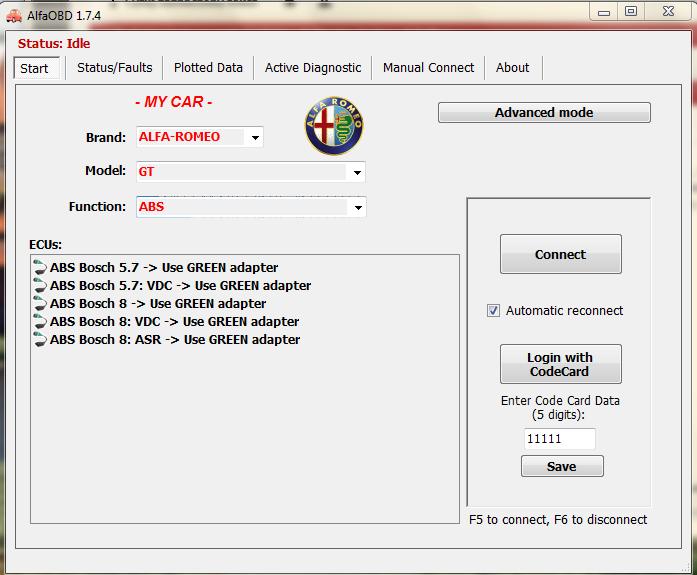This screenshot has height=575, width=697.
Task: Open the Manual Connect tab
Action: (x=429, y=68)
